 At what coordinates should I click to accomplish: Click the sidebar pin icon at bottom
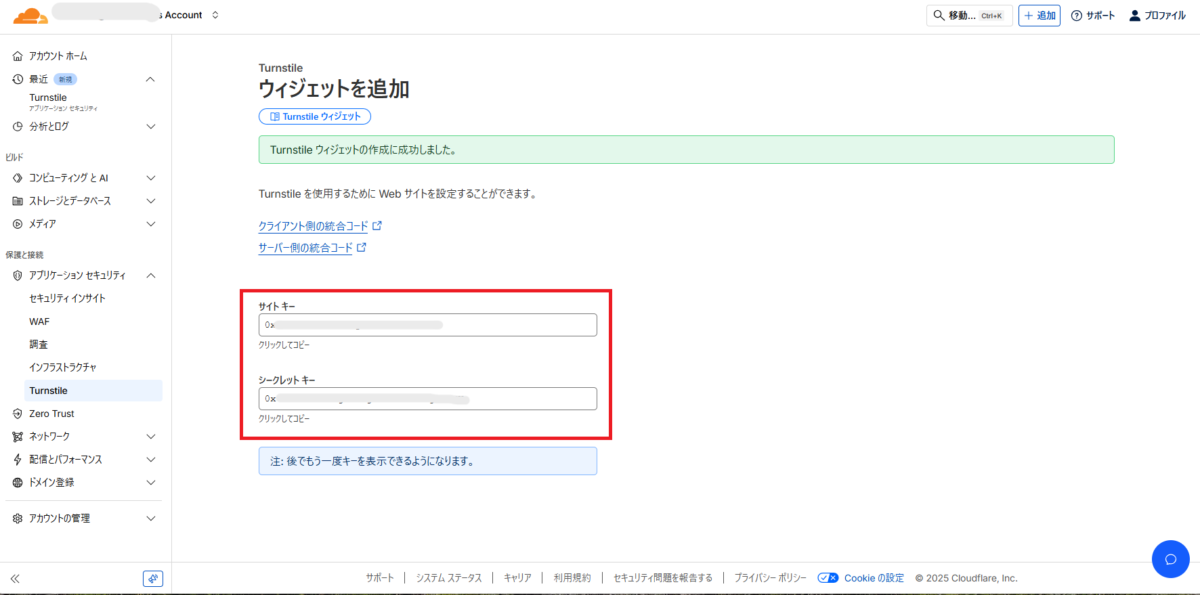point(153,578)
